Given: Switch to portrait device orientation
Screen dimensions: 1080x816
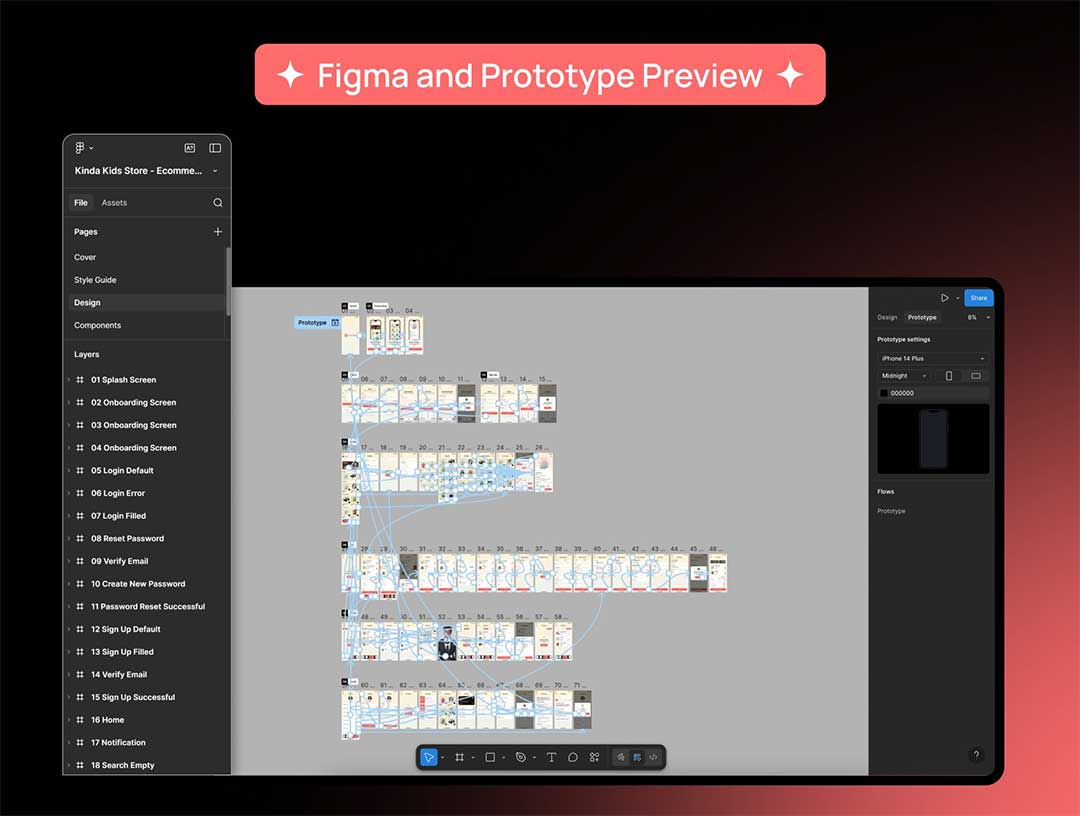Looking at the screenshot, I should coord(948,376).
